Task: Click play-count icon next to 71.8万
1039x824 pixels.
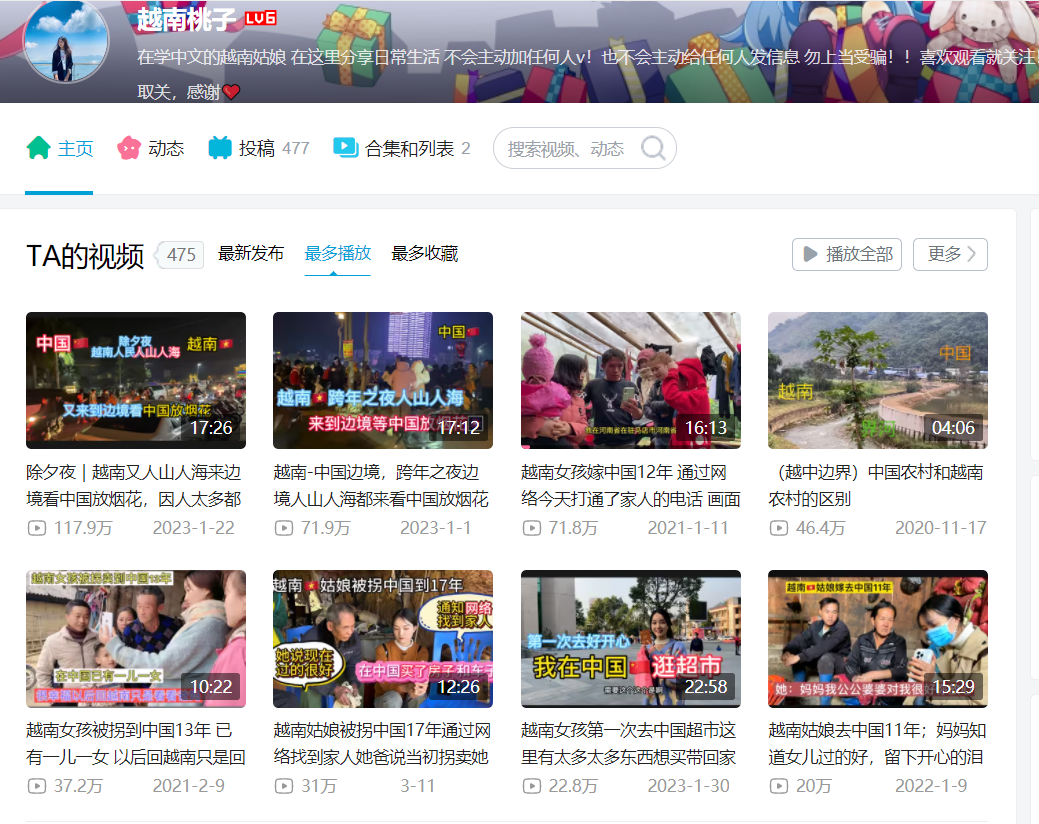Action: click(x=531, y=528)
